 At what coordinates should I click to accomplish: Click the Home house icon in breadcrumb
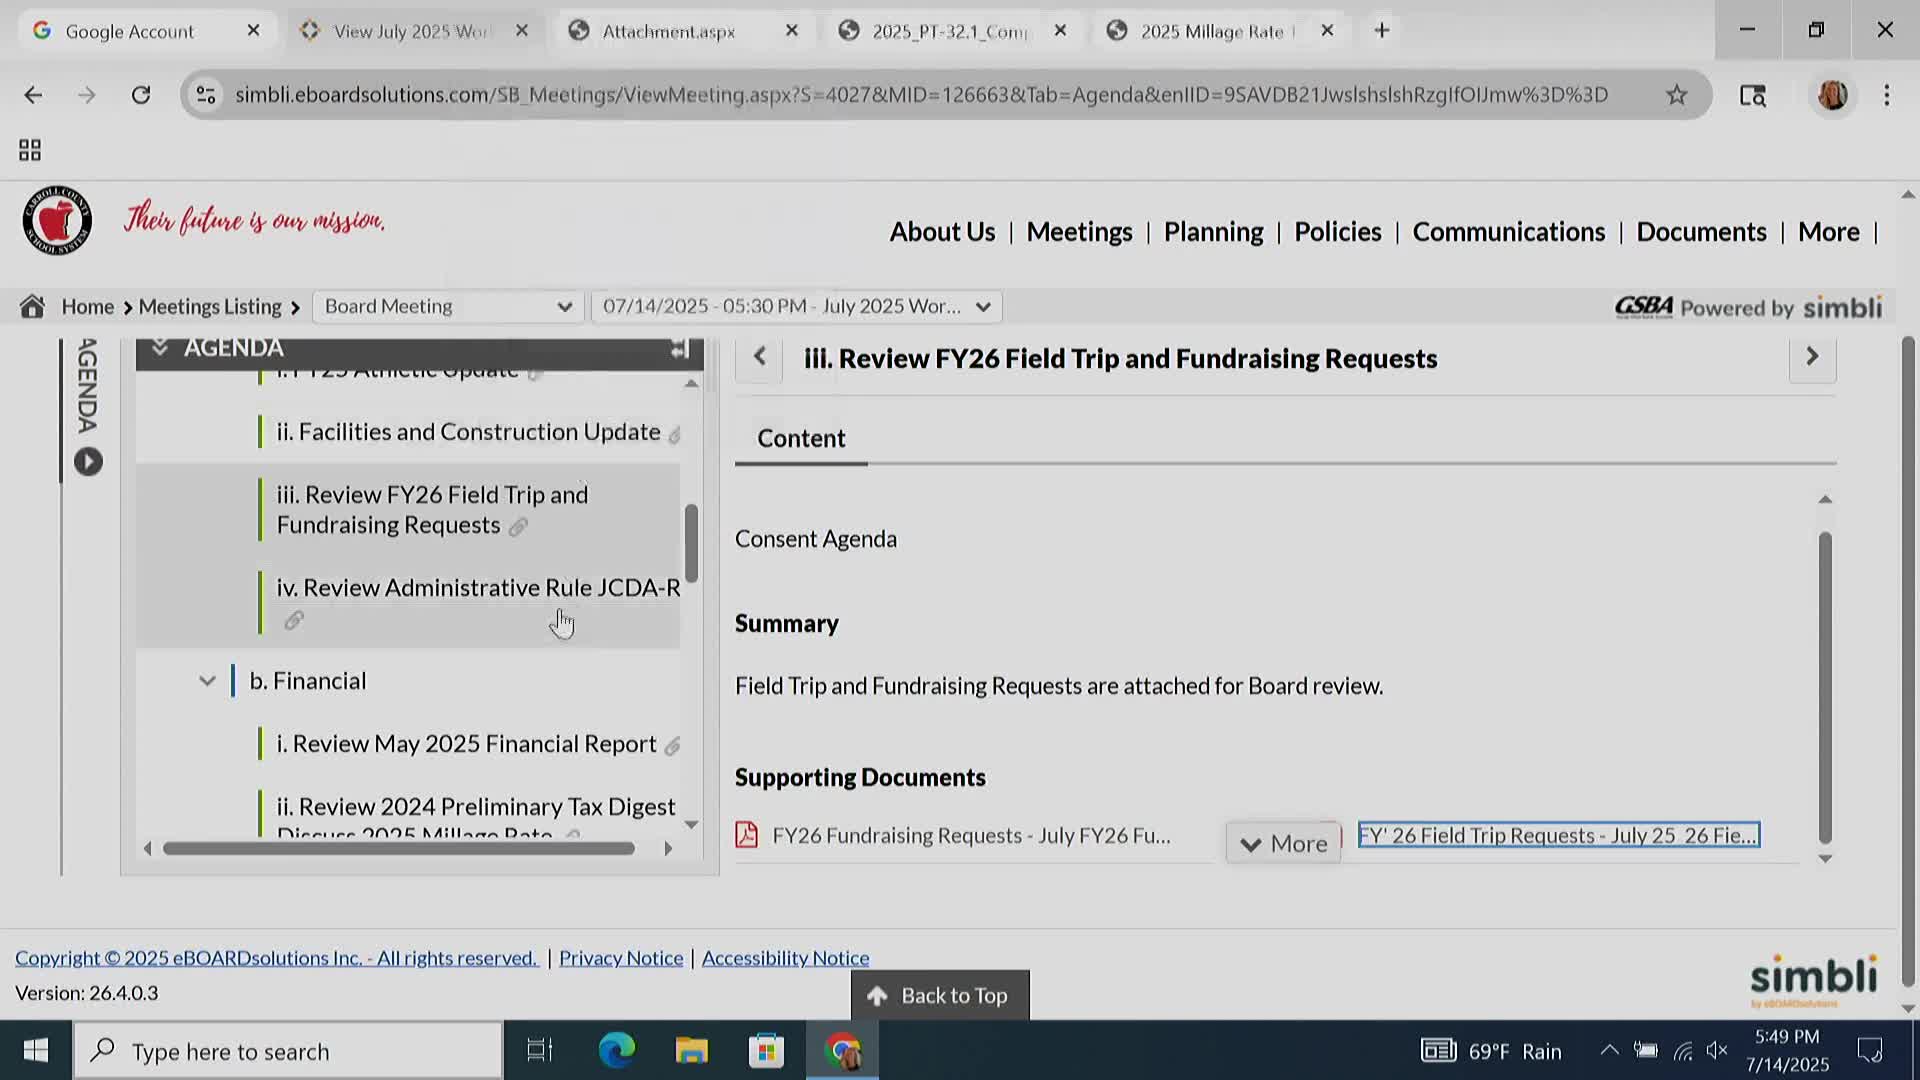pyautogui.click(x=32, y=307)
